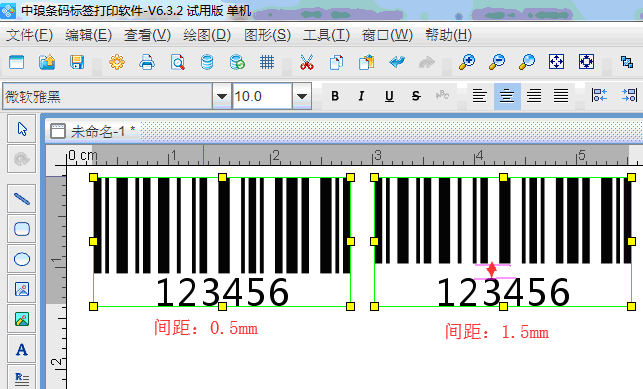Click the database with green check icon
Image resolution: width=643 pixels, height=389 pixels.
coord(237,62)
